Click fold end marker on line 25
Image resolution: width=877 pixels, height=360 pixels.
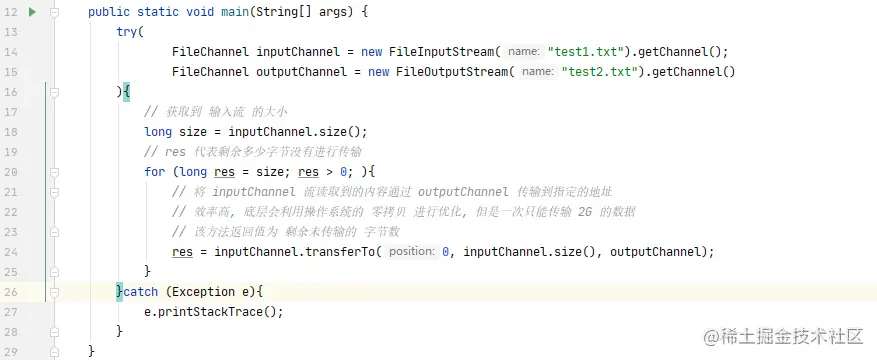coord(54,272)
